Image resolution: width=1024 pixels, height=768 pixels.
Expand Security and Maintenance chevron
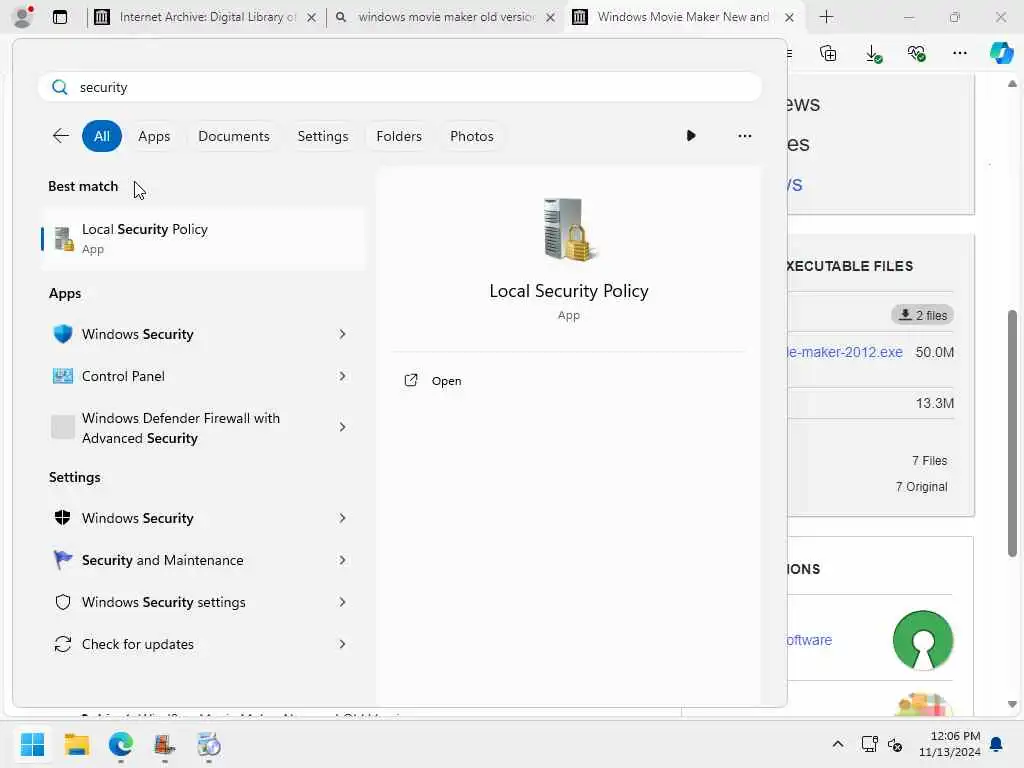[342, 560]
